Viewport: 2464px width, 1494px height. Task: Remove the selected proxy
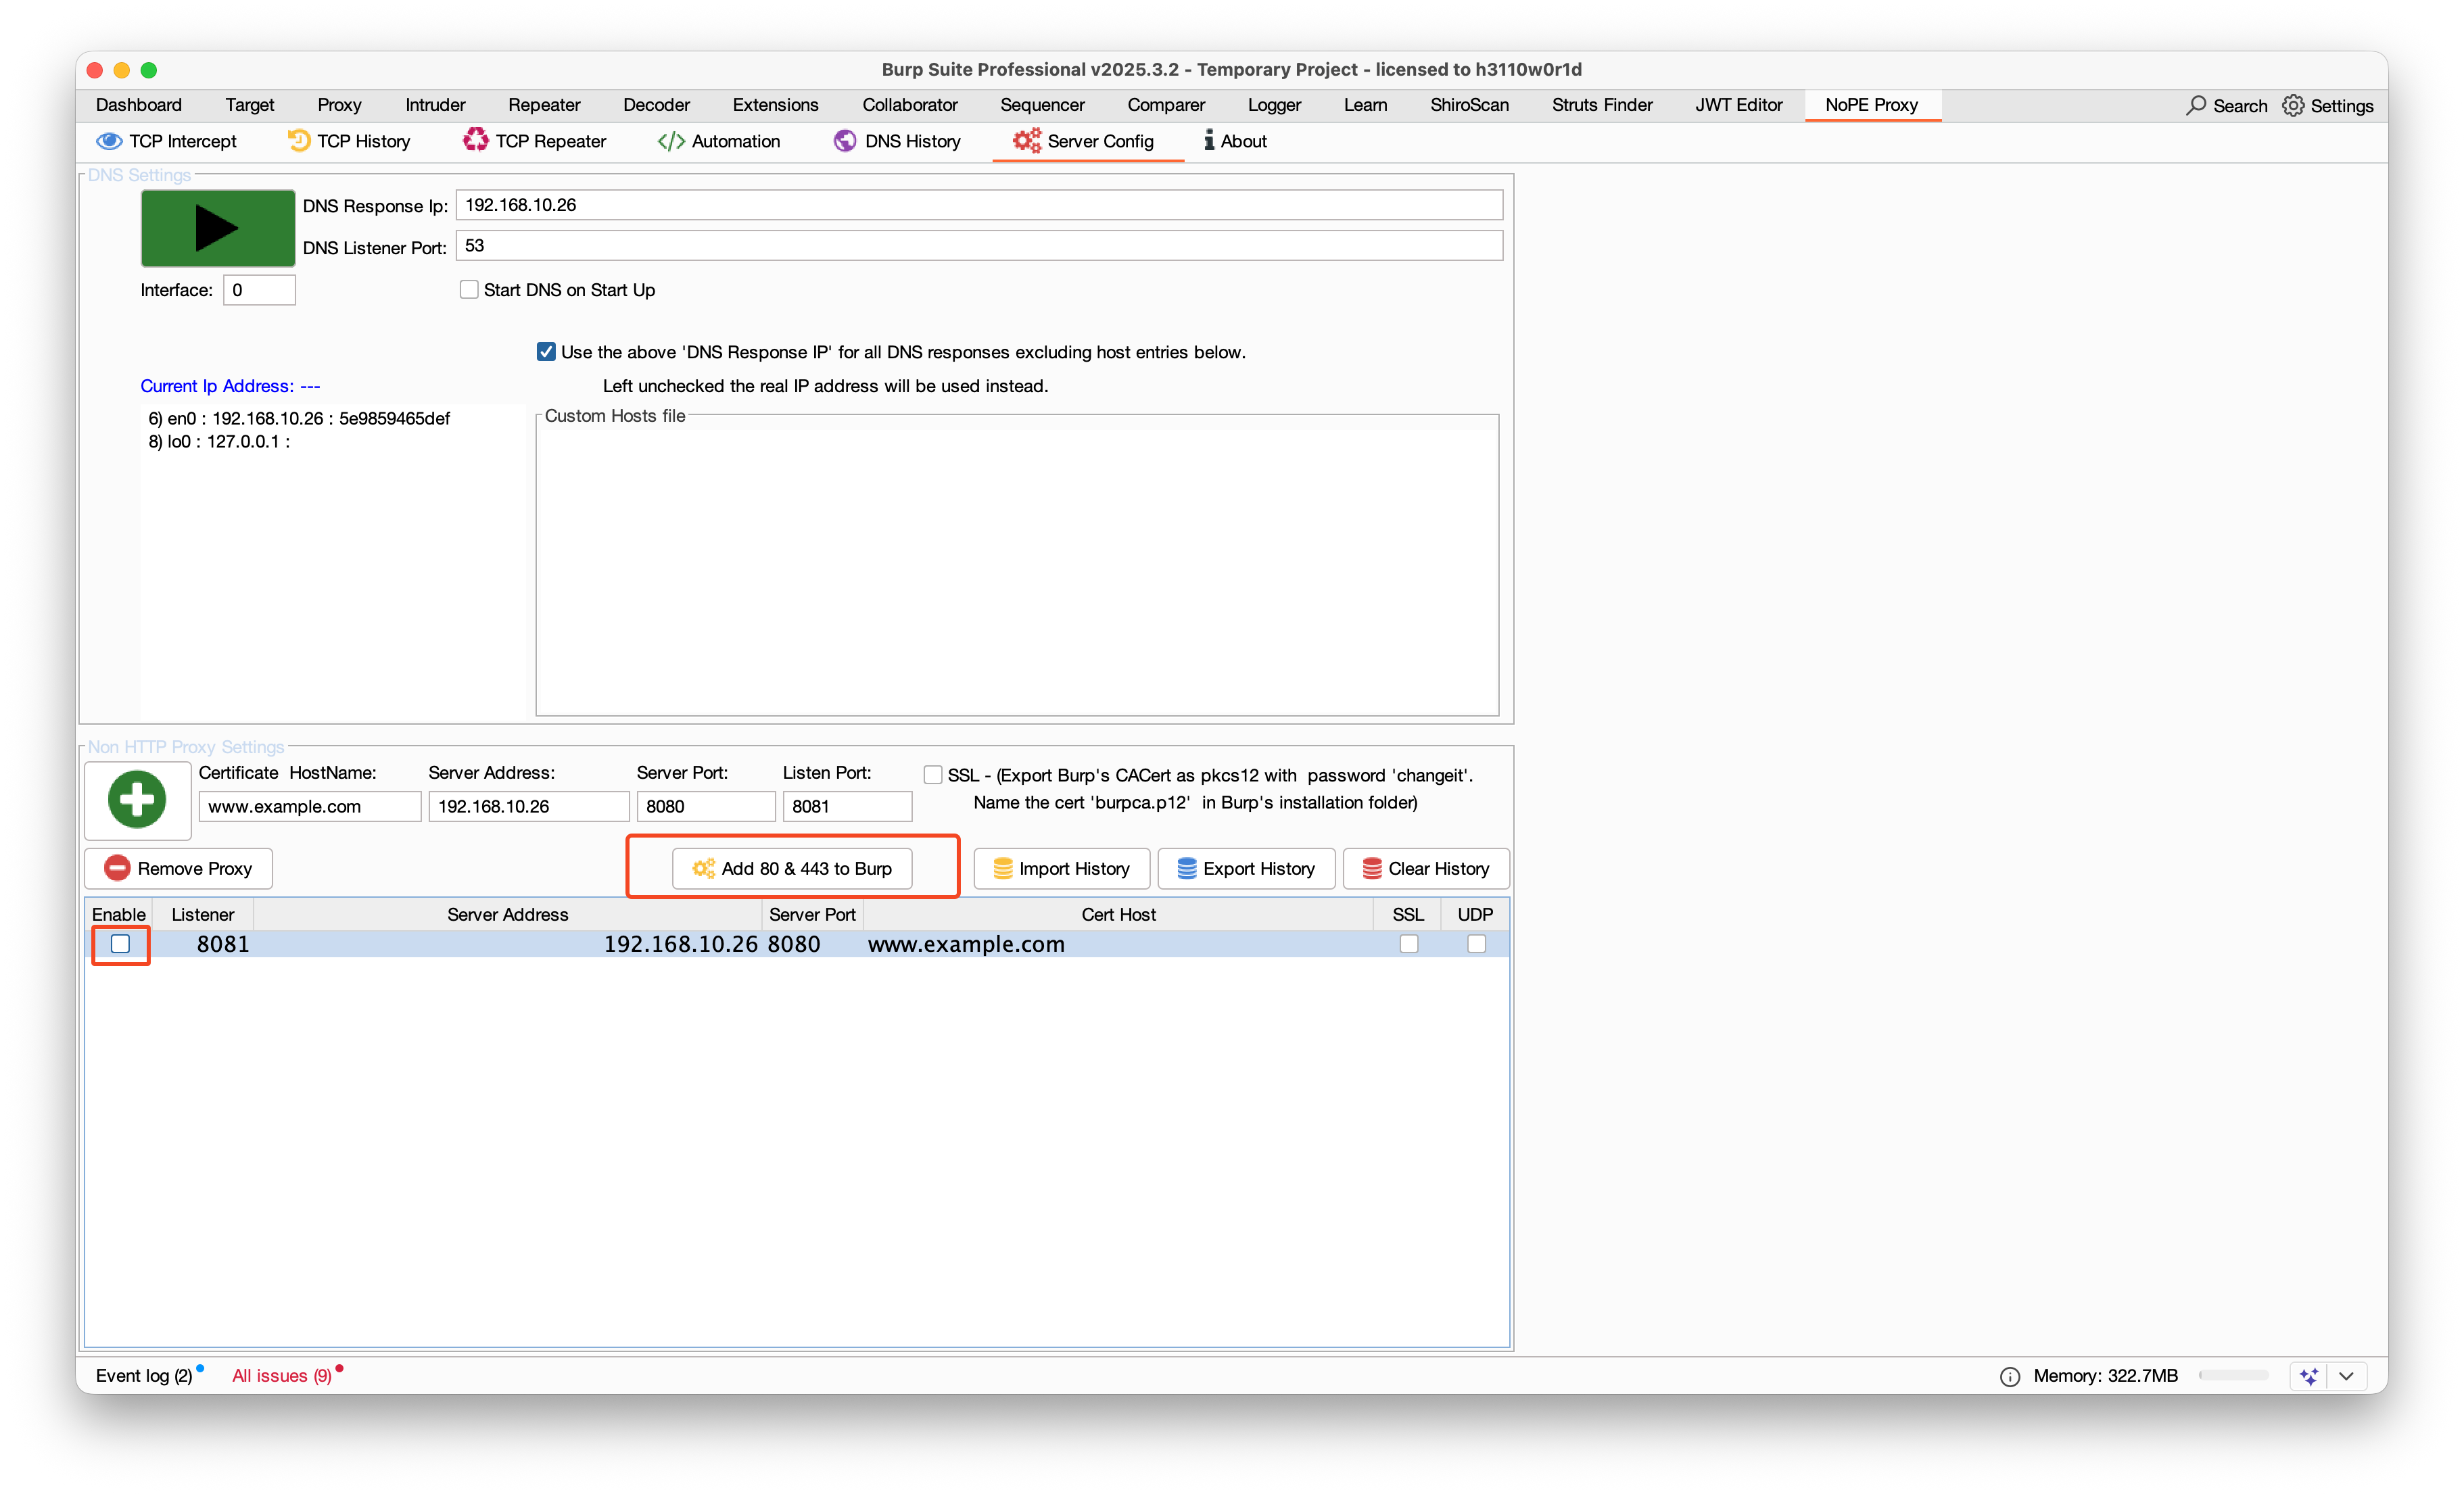pos(179,868)
